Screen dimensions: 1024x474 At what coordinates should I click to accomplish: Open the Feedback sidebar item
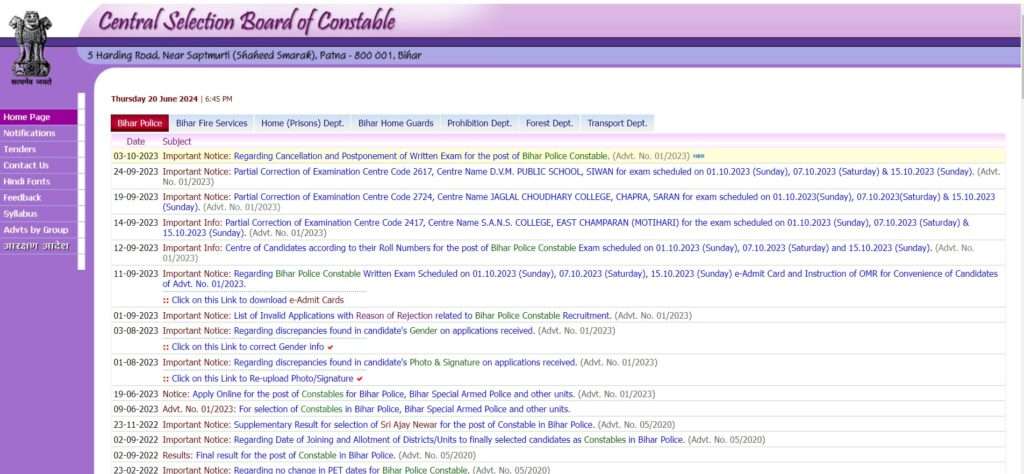22,197
